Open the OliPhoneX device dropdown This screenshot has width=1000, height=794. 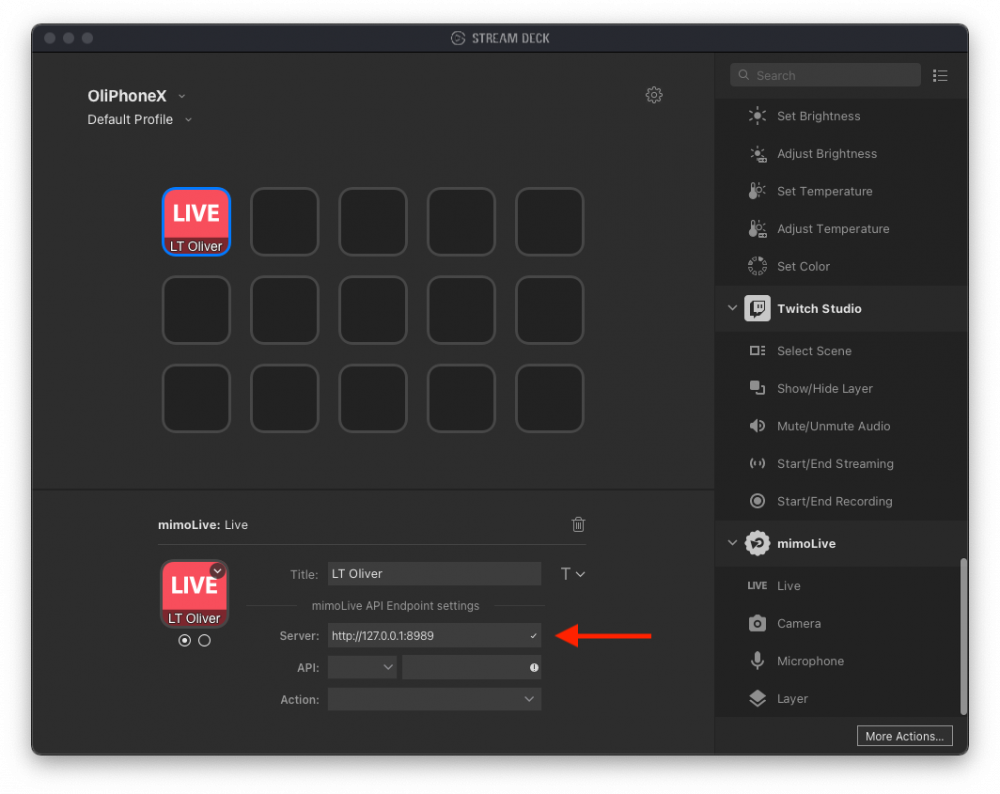tap(182, 96)
